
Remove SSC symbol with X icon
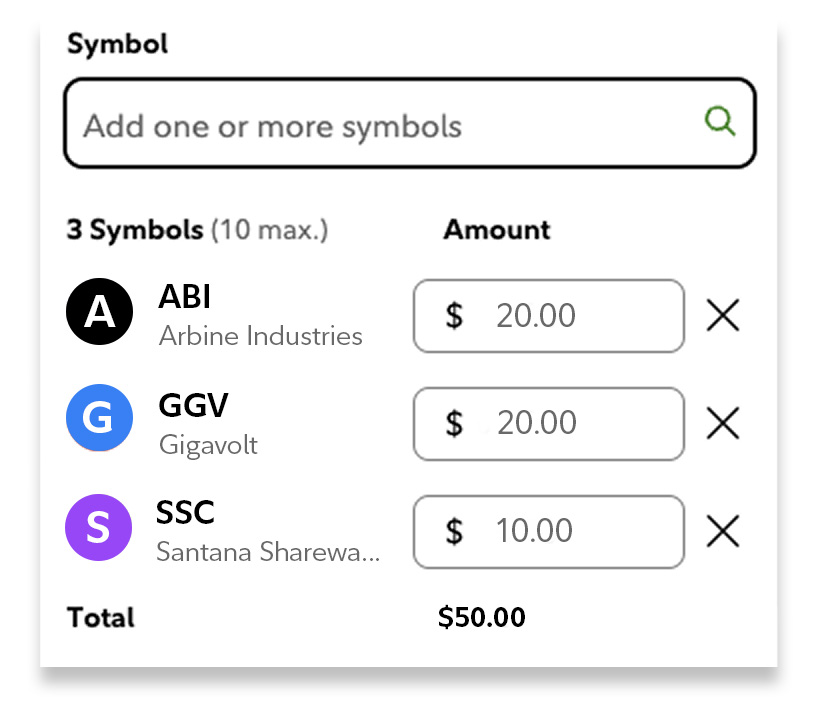pyautogui.click(x=722, y=532)
